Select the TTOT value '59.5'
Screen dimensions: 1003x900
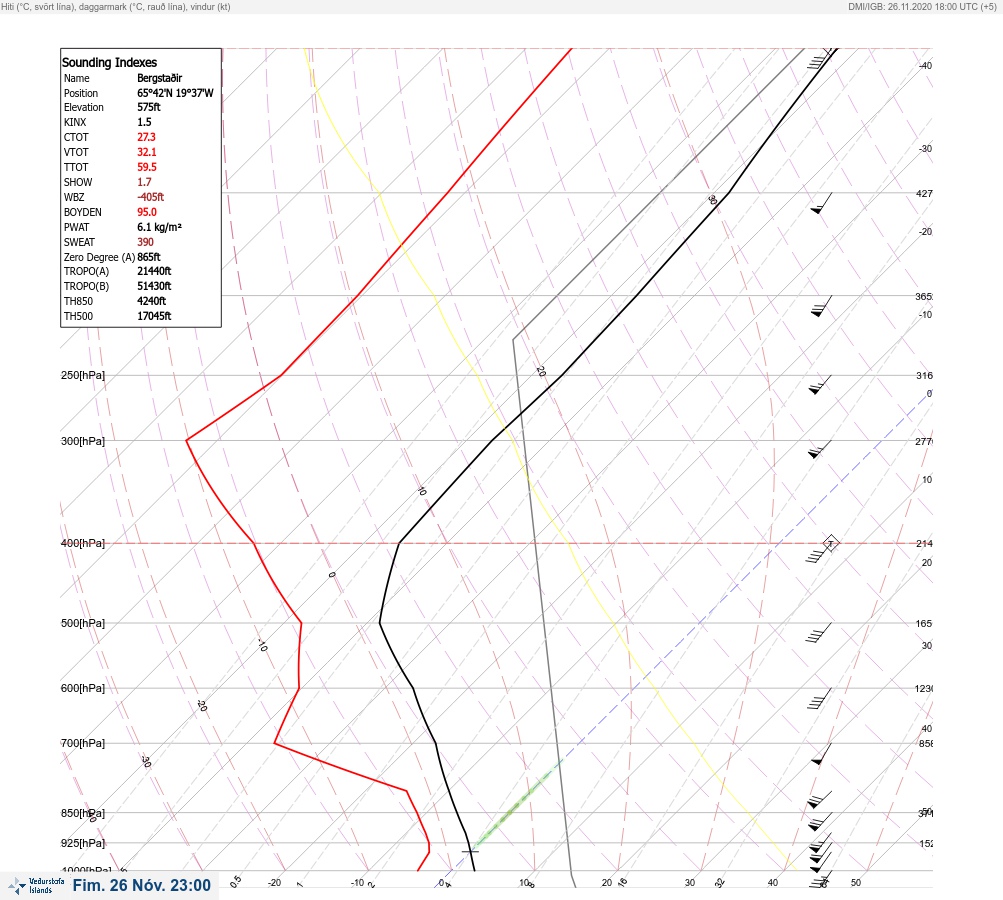pos(146,167)
